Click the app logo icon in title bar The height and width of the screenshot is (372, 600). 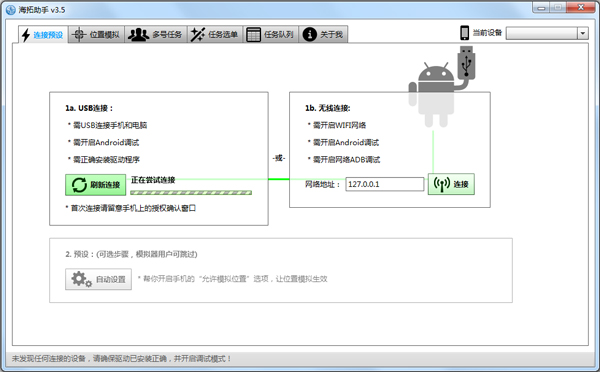tap(11, 10)
